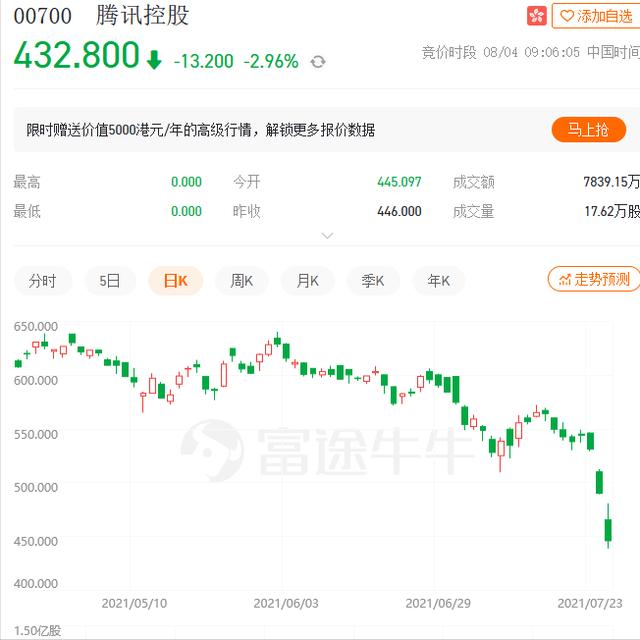Click the Hong Kong flag market icon

point(537,16)
